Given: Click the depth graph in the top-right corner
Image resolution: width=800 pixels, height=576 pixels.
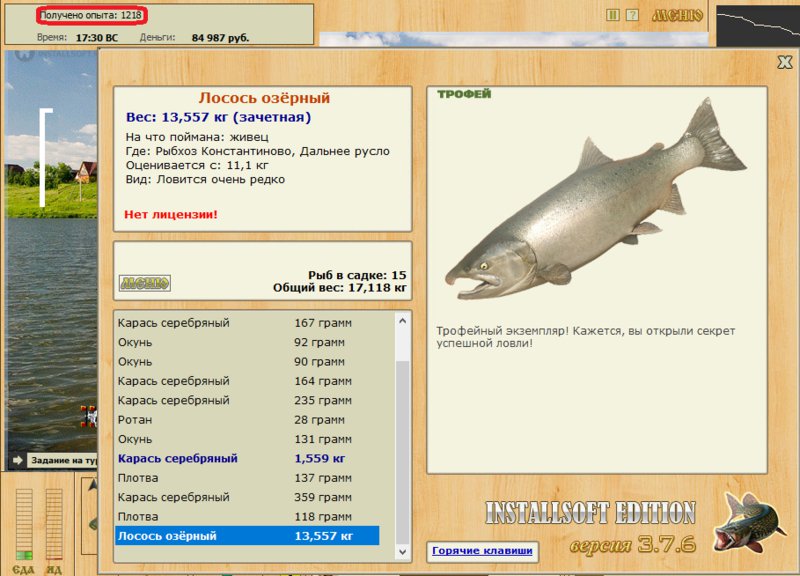Looking at the screenshot, I should click(758, 26).
